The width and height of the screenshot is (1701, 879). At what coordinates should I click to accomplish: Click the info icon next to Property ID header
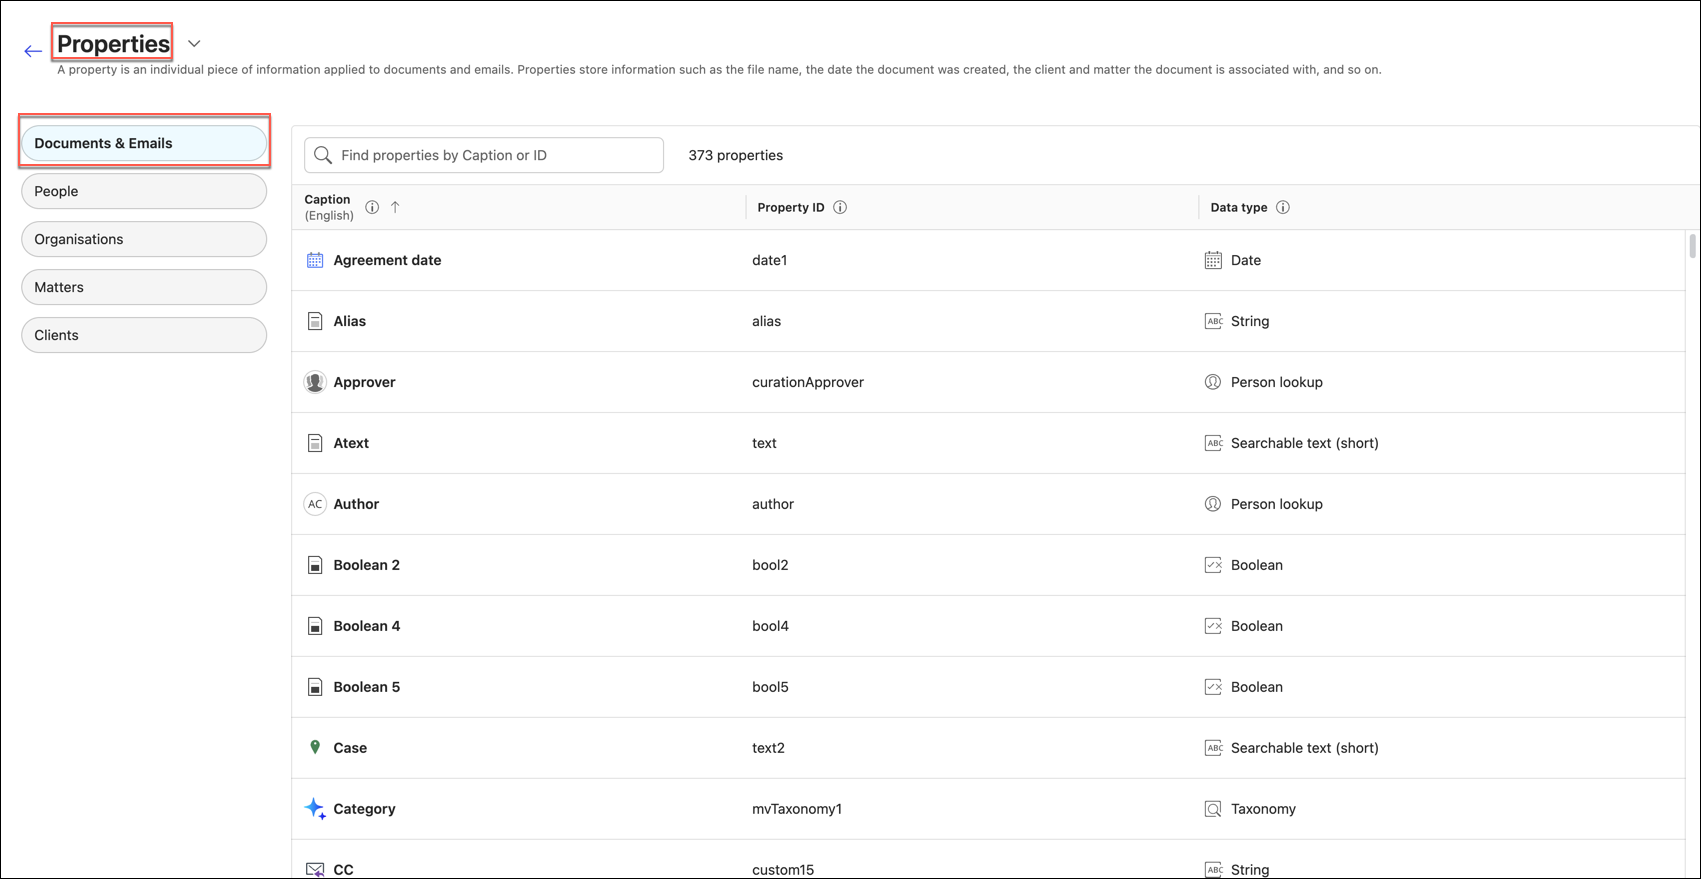(840, 207)
